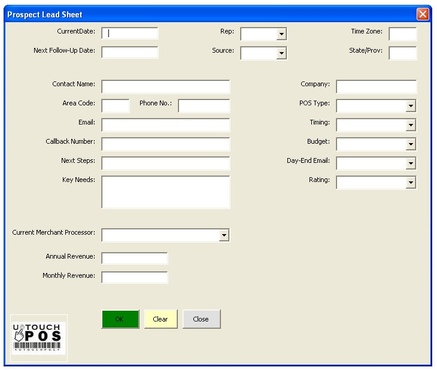Screen dimensions: 437x370
Task: Click the Next Steps field
Action: (x=166, y=163)
